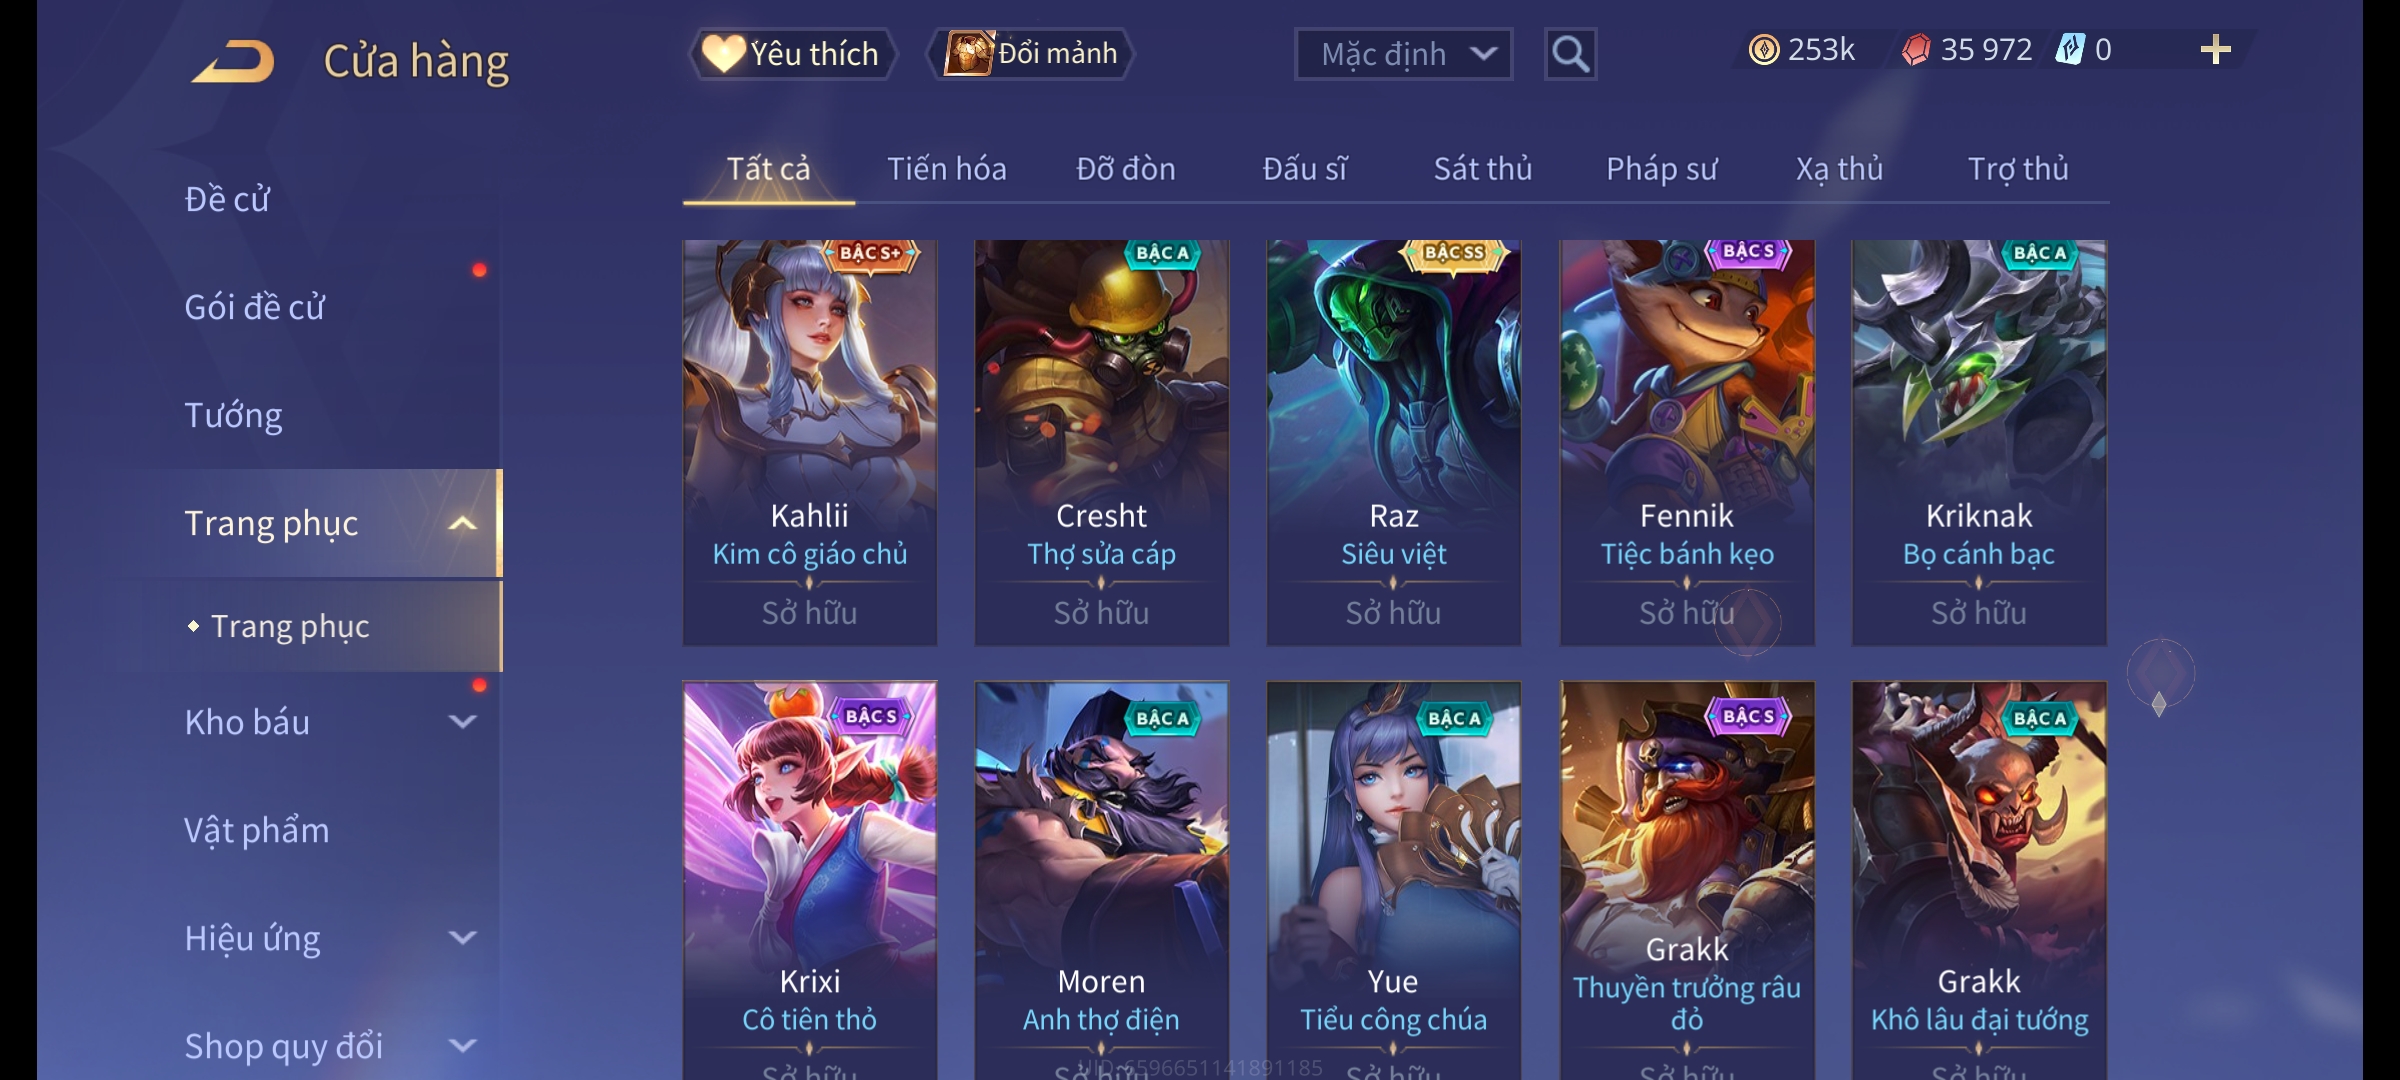
Task: Tap the red gem currency icon
Action: [1916, 50]
